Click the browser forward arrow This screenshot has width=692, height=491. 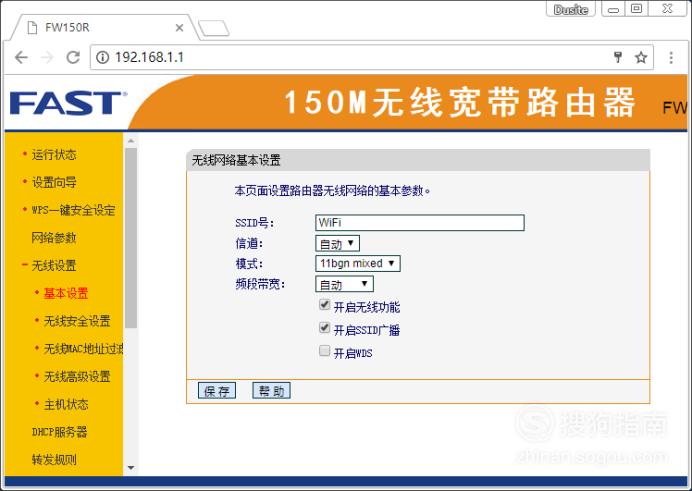(x=47, y=57)
